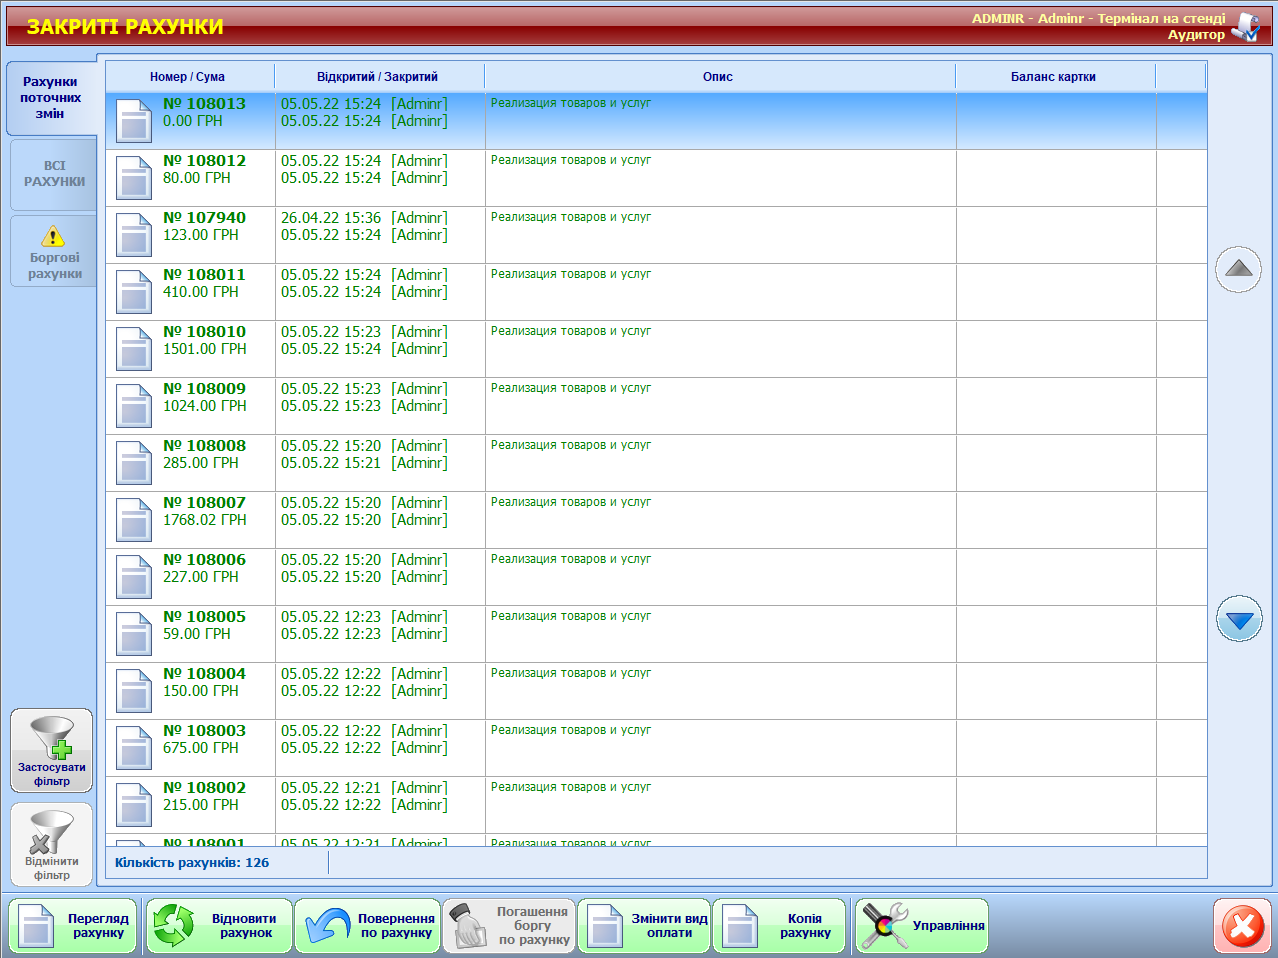Click Відновити рахунок green arrows icon

tap(174, 925)
